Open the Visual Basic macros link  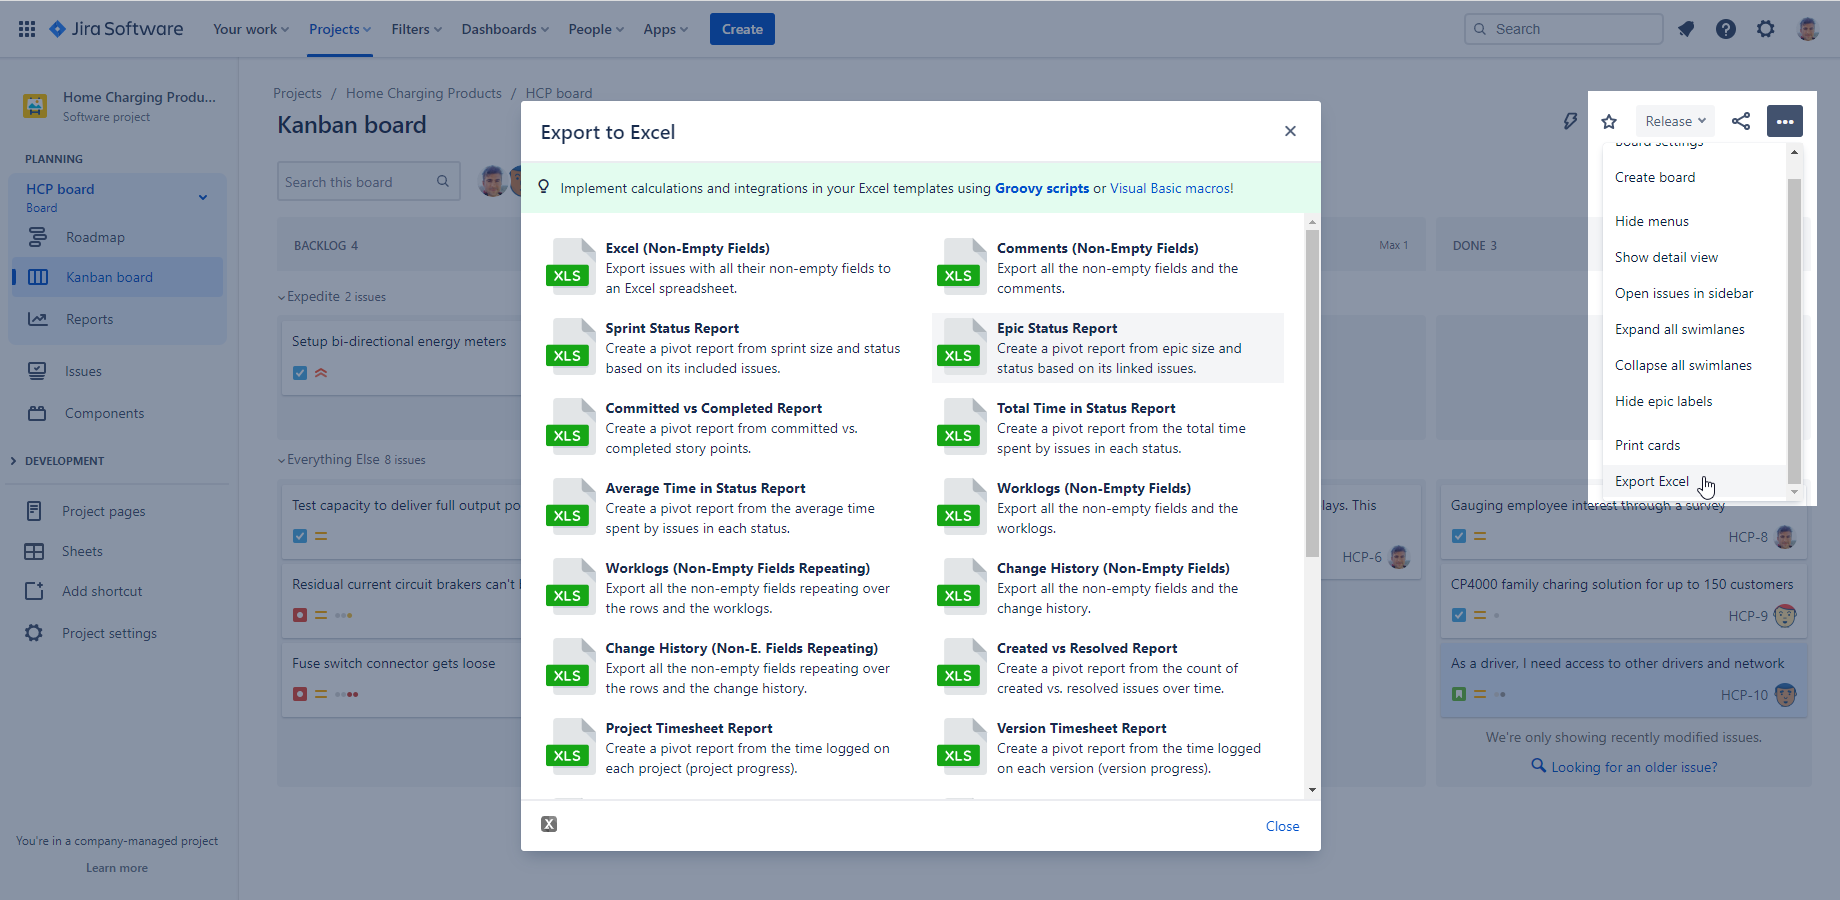[1172, 188]
